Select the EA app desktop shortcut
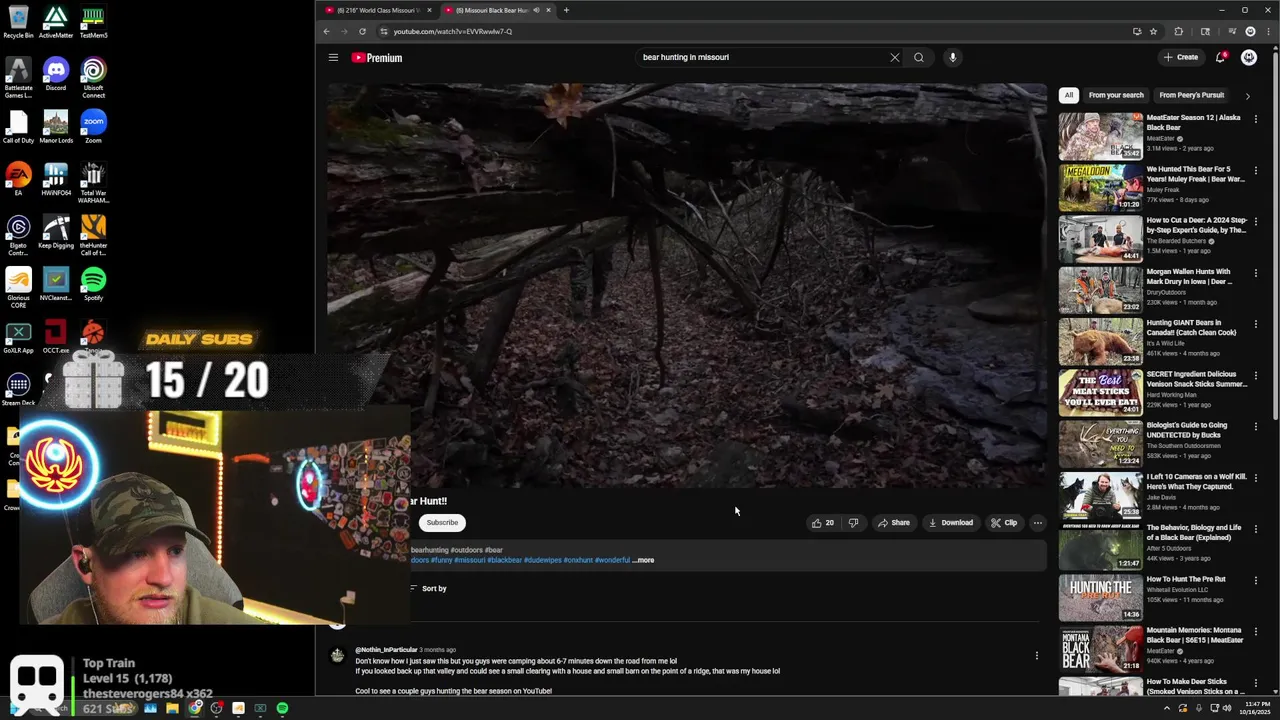Screen dimensions: 1280x720 click(x=18, y=179)
